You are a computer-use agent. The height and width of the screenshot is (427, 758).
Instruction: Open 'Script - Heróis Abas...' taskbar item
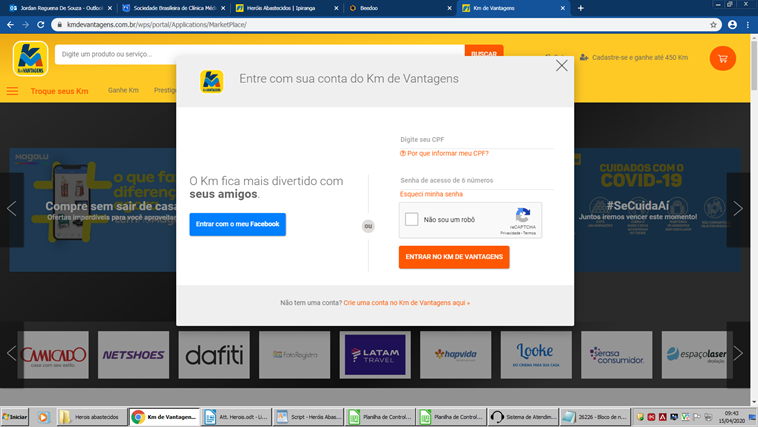(x=309, y=417)
